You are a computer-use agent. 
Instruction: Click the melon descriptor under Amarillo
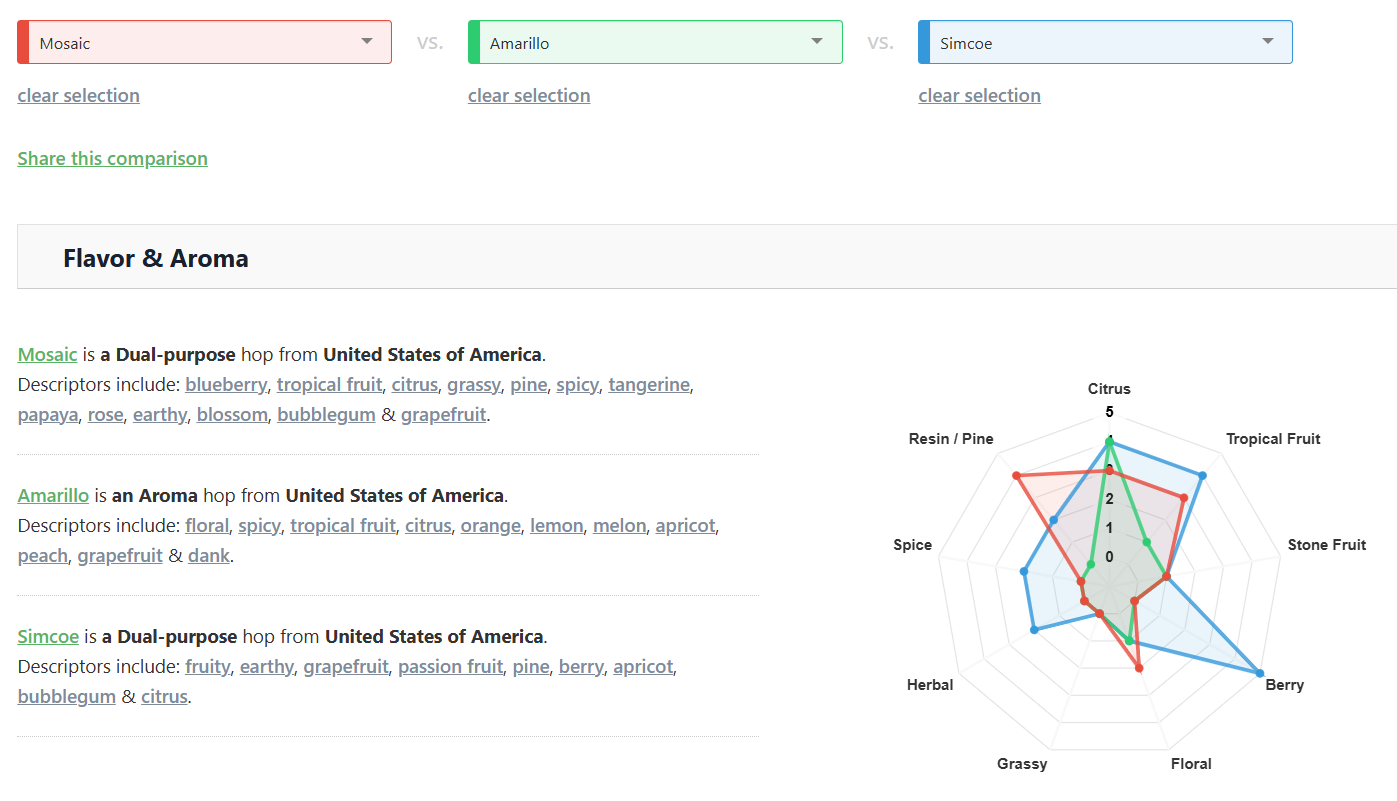click(x=619, y=526)
